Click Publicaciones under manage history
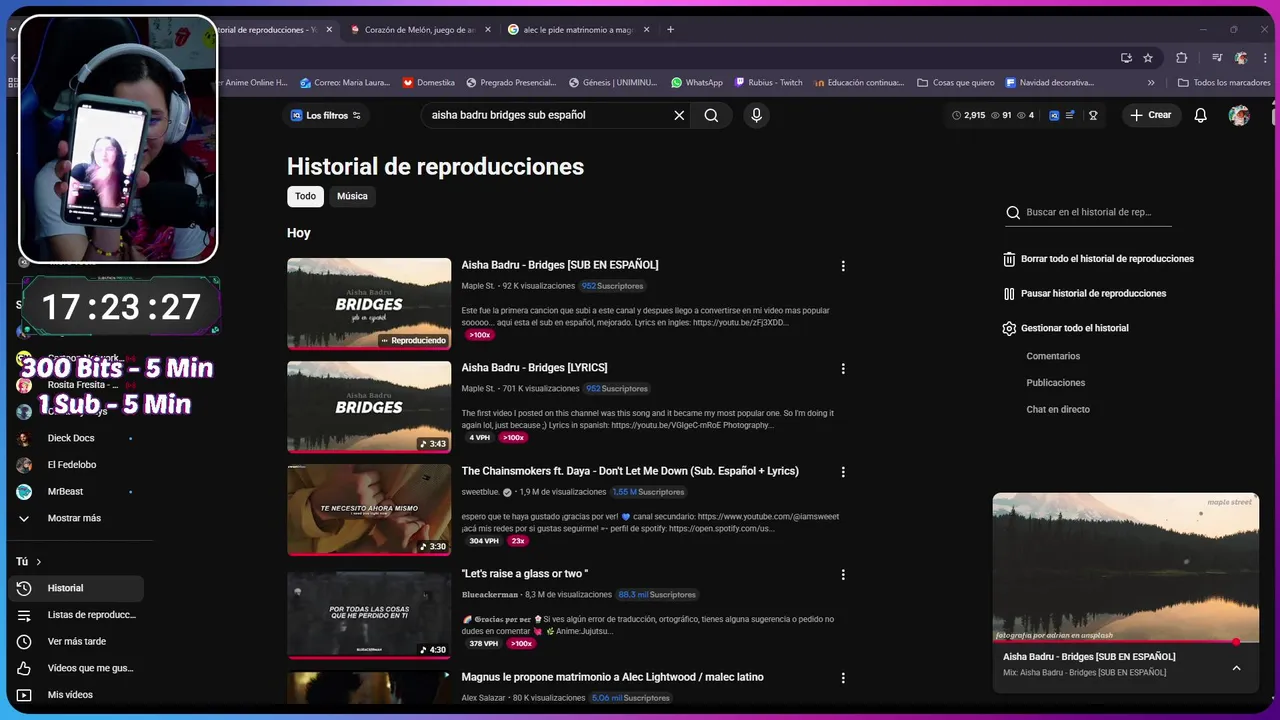1280x720 pixels. pos(1055,383)
